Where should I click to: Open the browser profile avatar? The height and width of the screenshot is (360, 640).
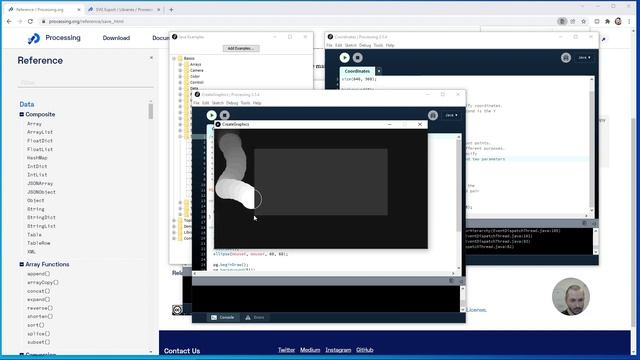coord(618,21)
